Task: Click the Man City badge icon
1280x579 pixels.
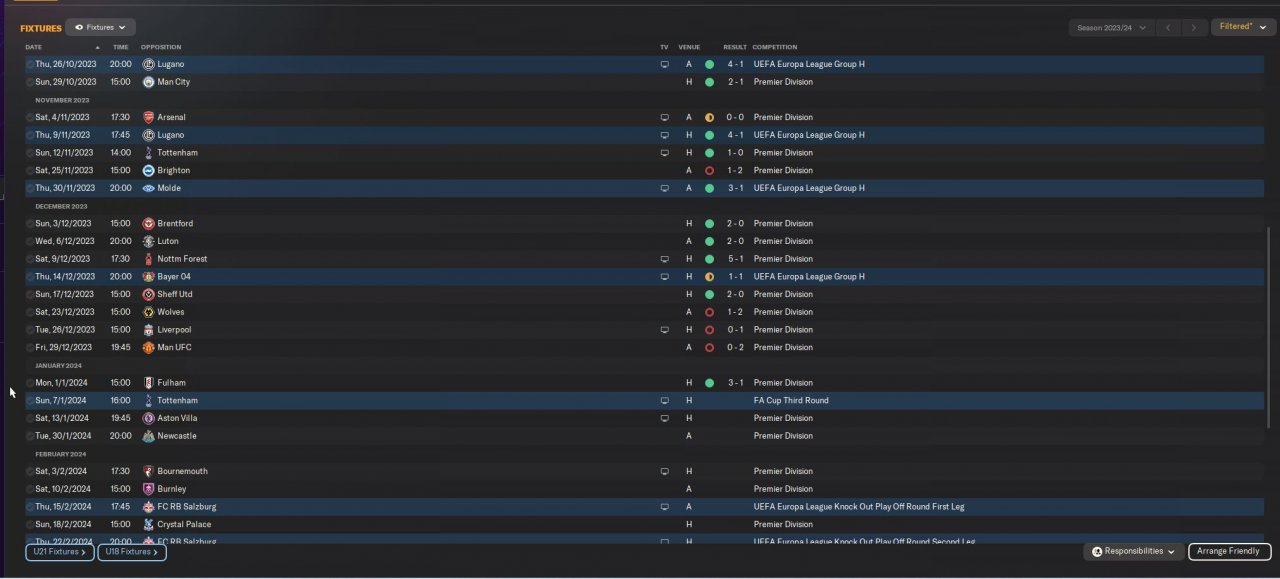Action: (x=148, y=82)
